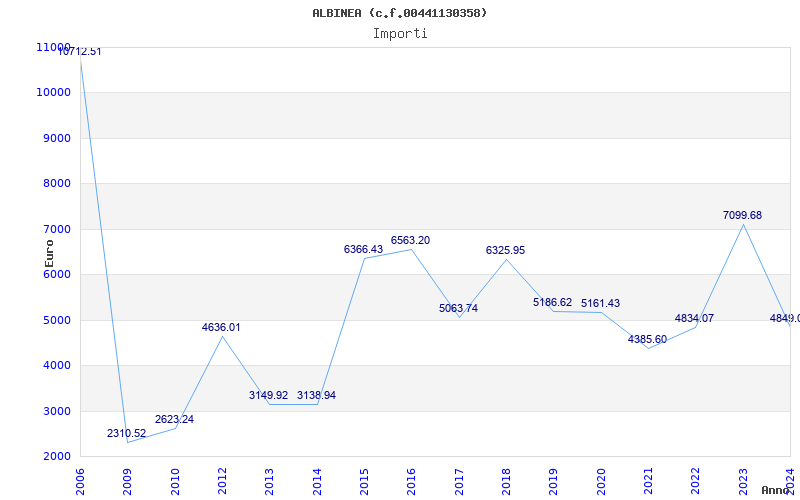Click the 4000 y-axis tick label
The height and width of the screenshot is (500, 800).
pos(56,366)
